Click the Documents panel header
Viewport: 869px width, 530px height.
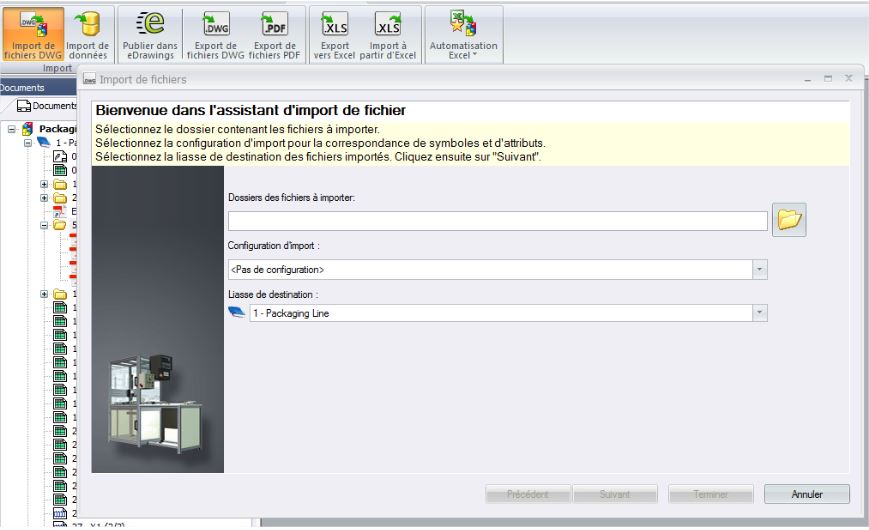point(38,87)
